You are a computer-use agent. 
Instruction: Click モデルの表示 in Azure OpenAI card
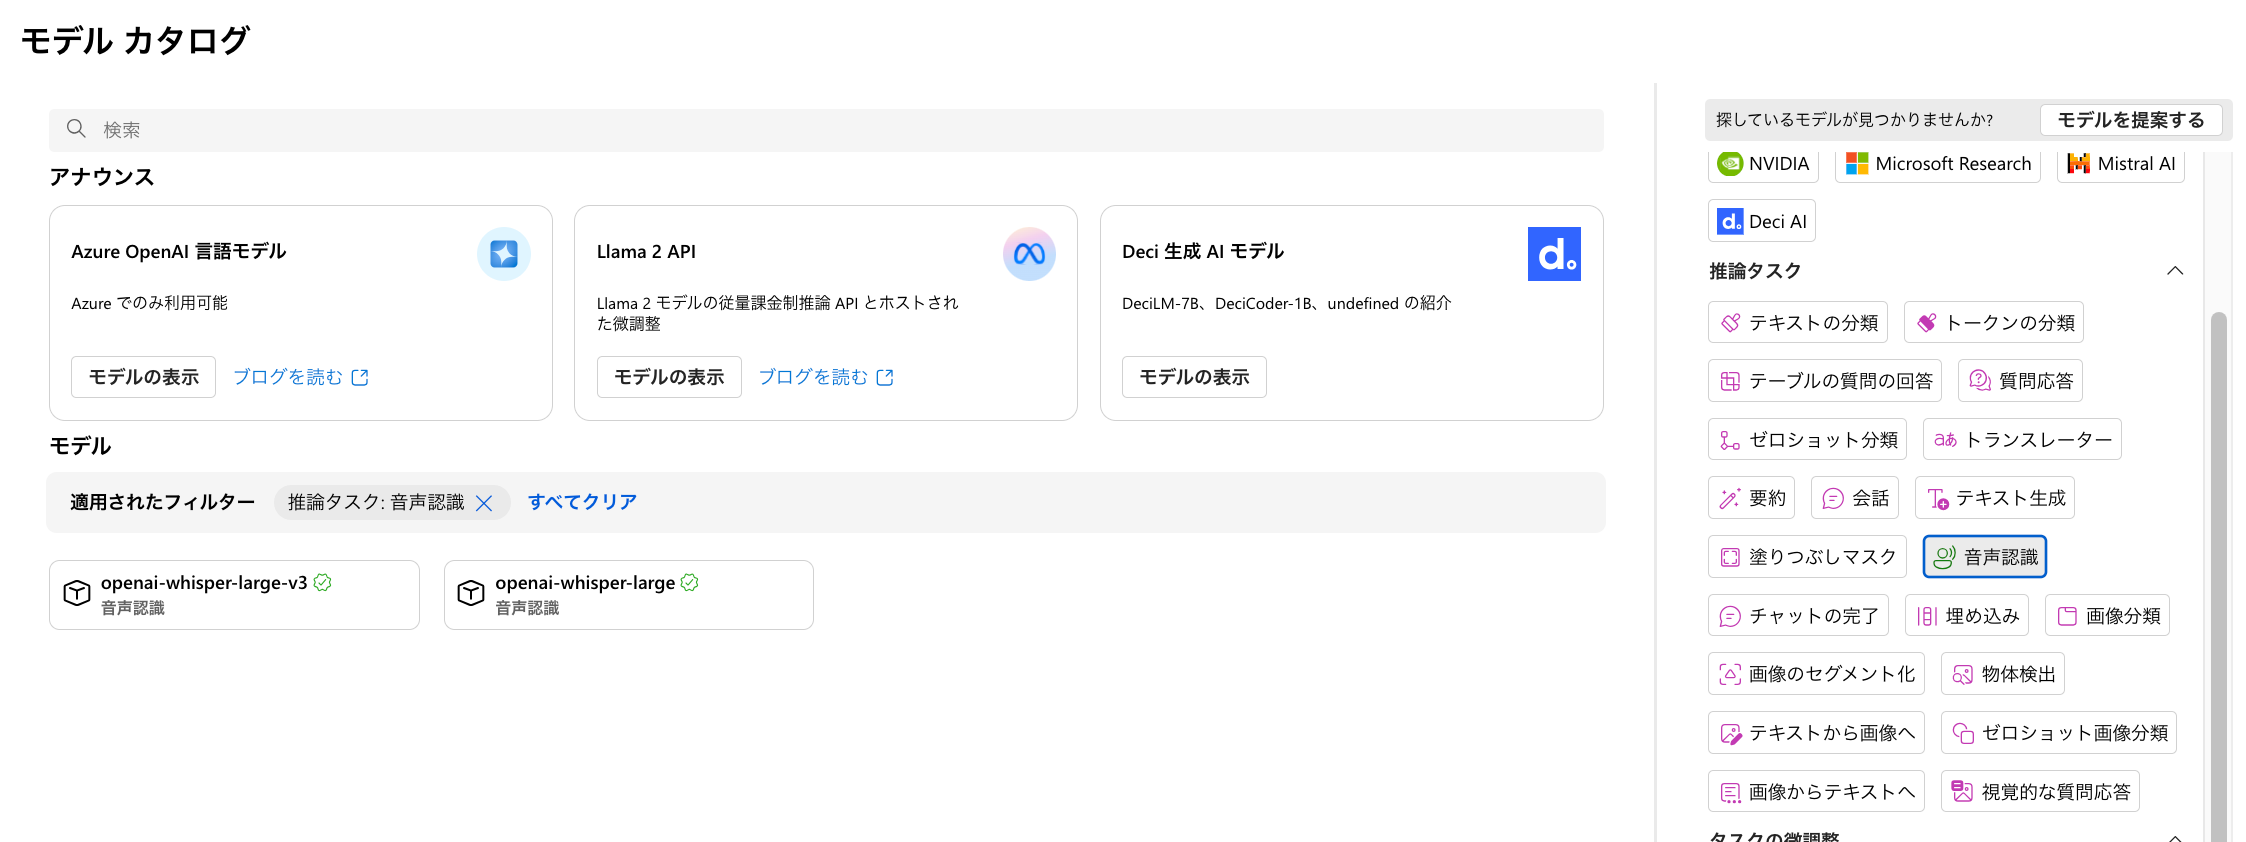[x=144, y=377]
